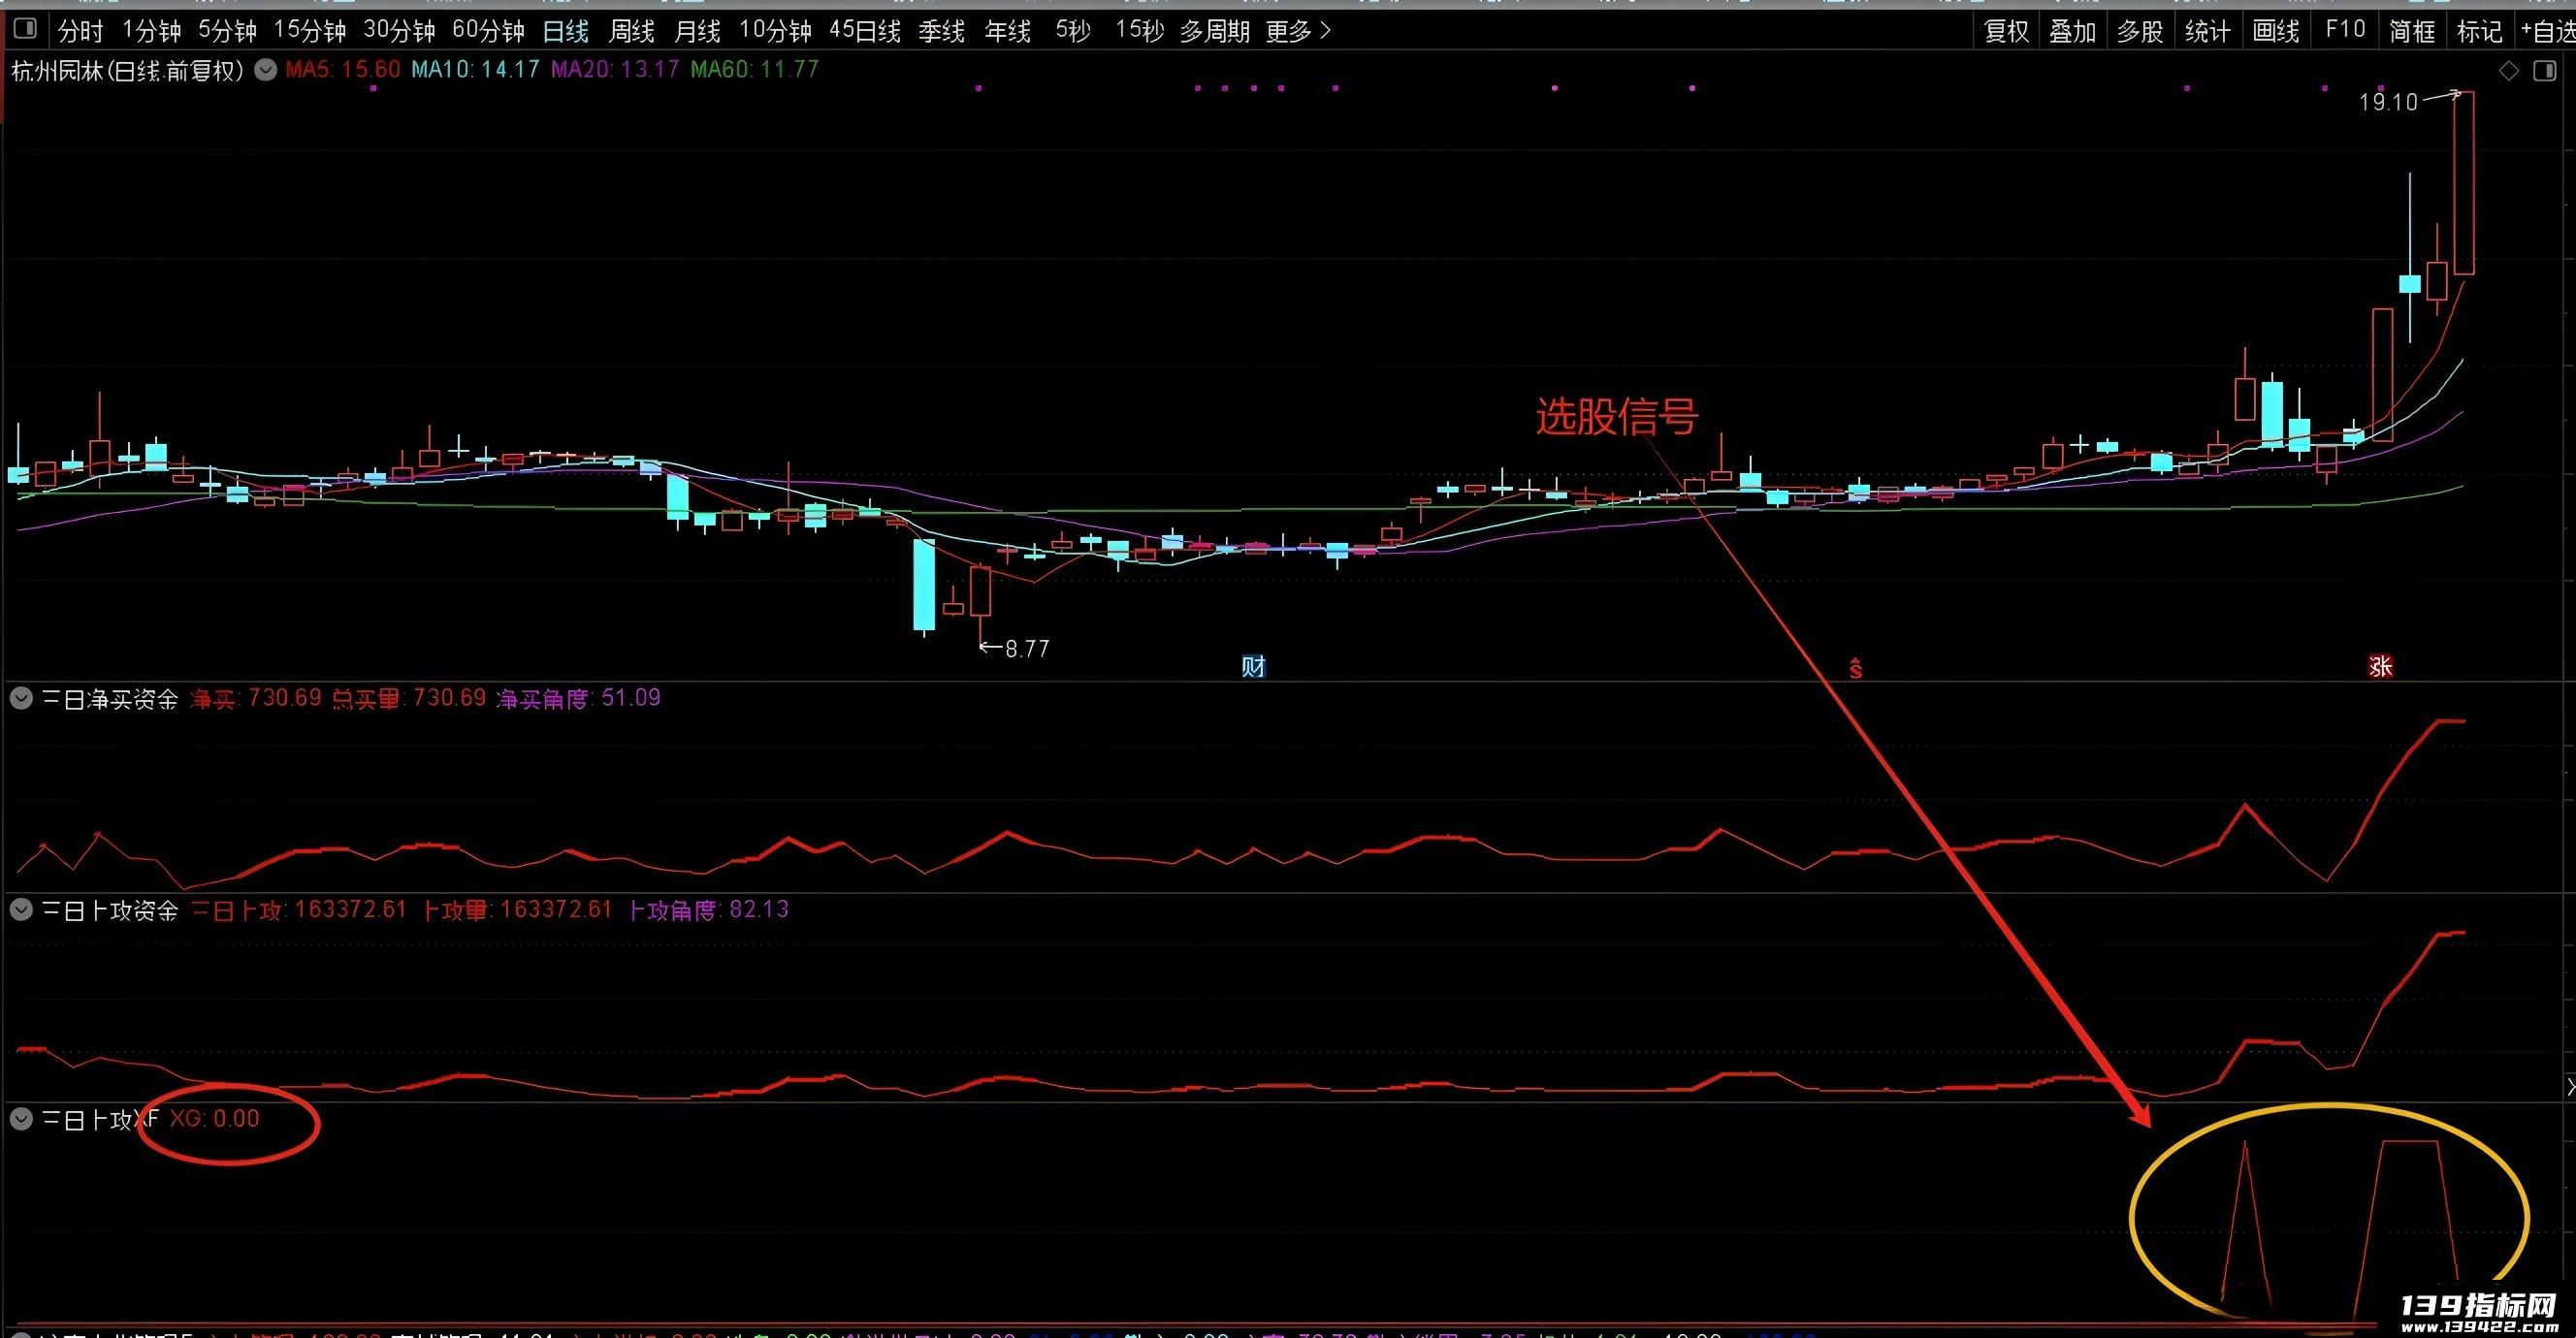Screen dimensions: 2576x1338
Task: Expand options for 三日上攻XF indicator
Action: [x=21, y=1118]
